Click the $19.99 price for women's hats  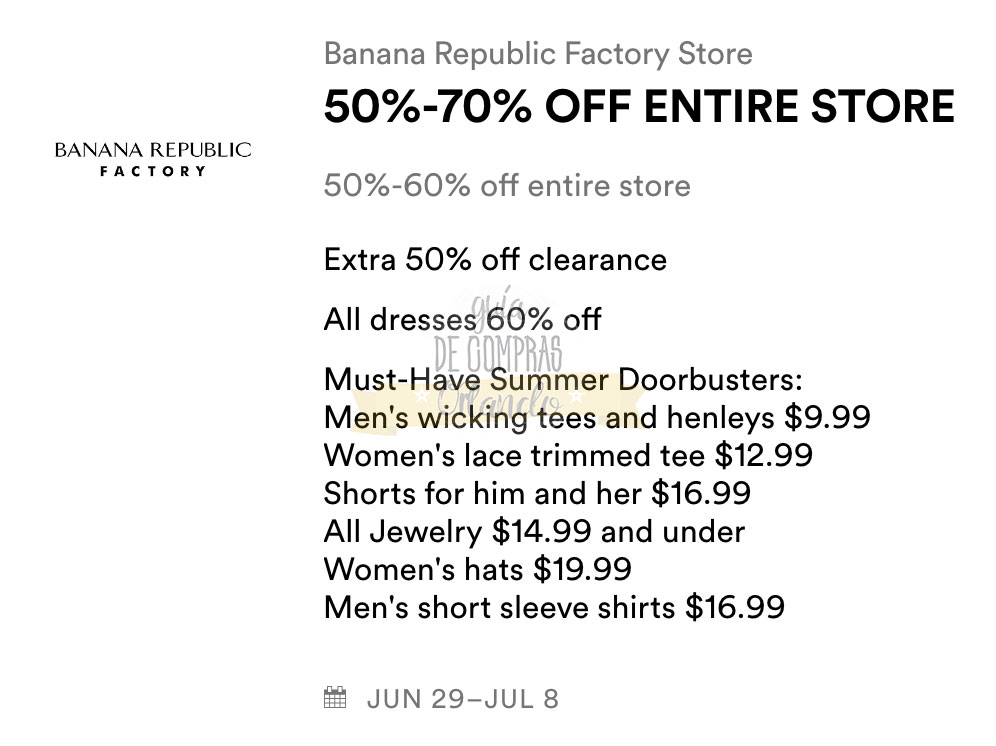[x=582, y=569]
